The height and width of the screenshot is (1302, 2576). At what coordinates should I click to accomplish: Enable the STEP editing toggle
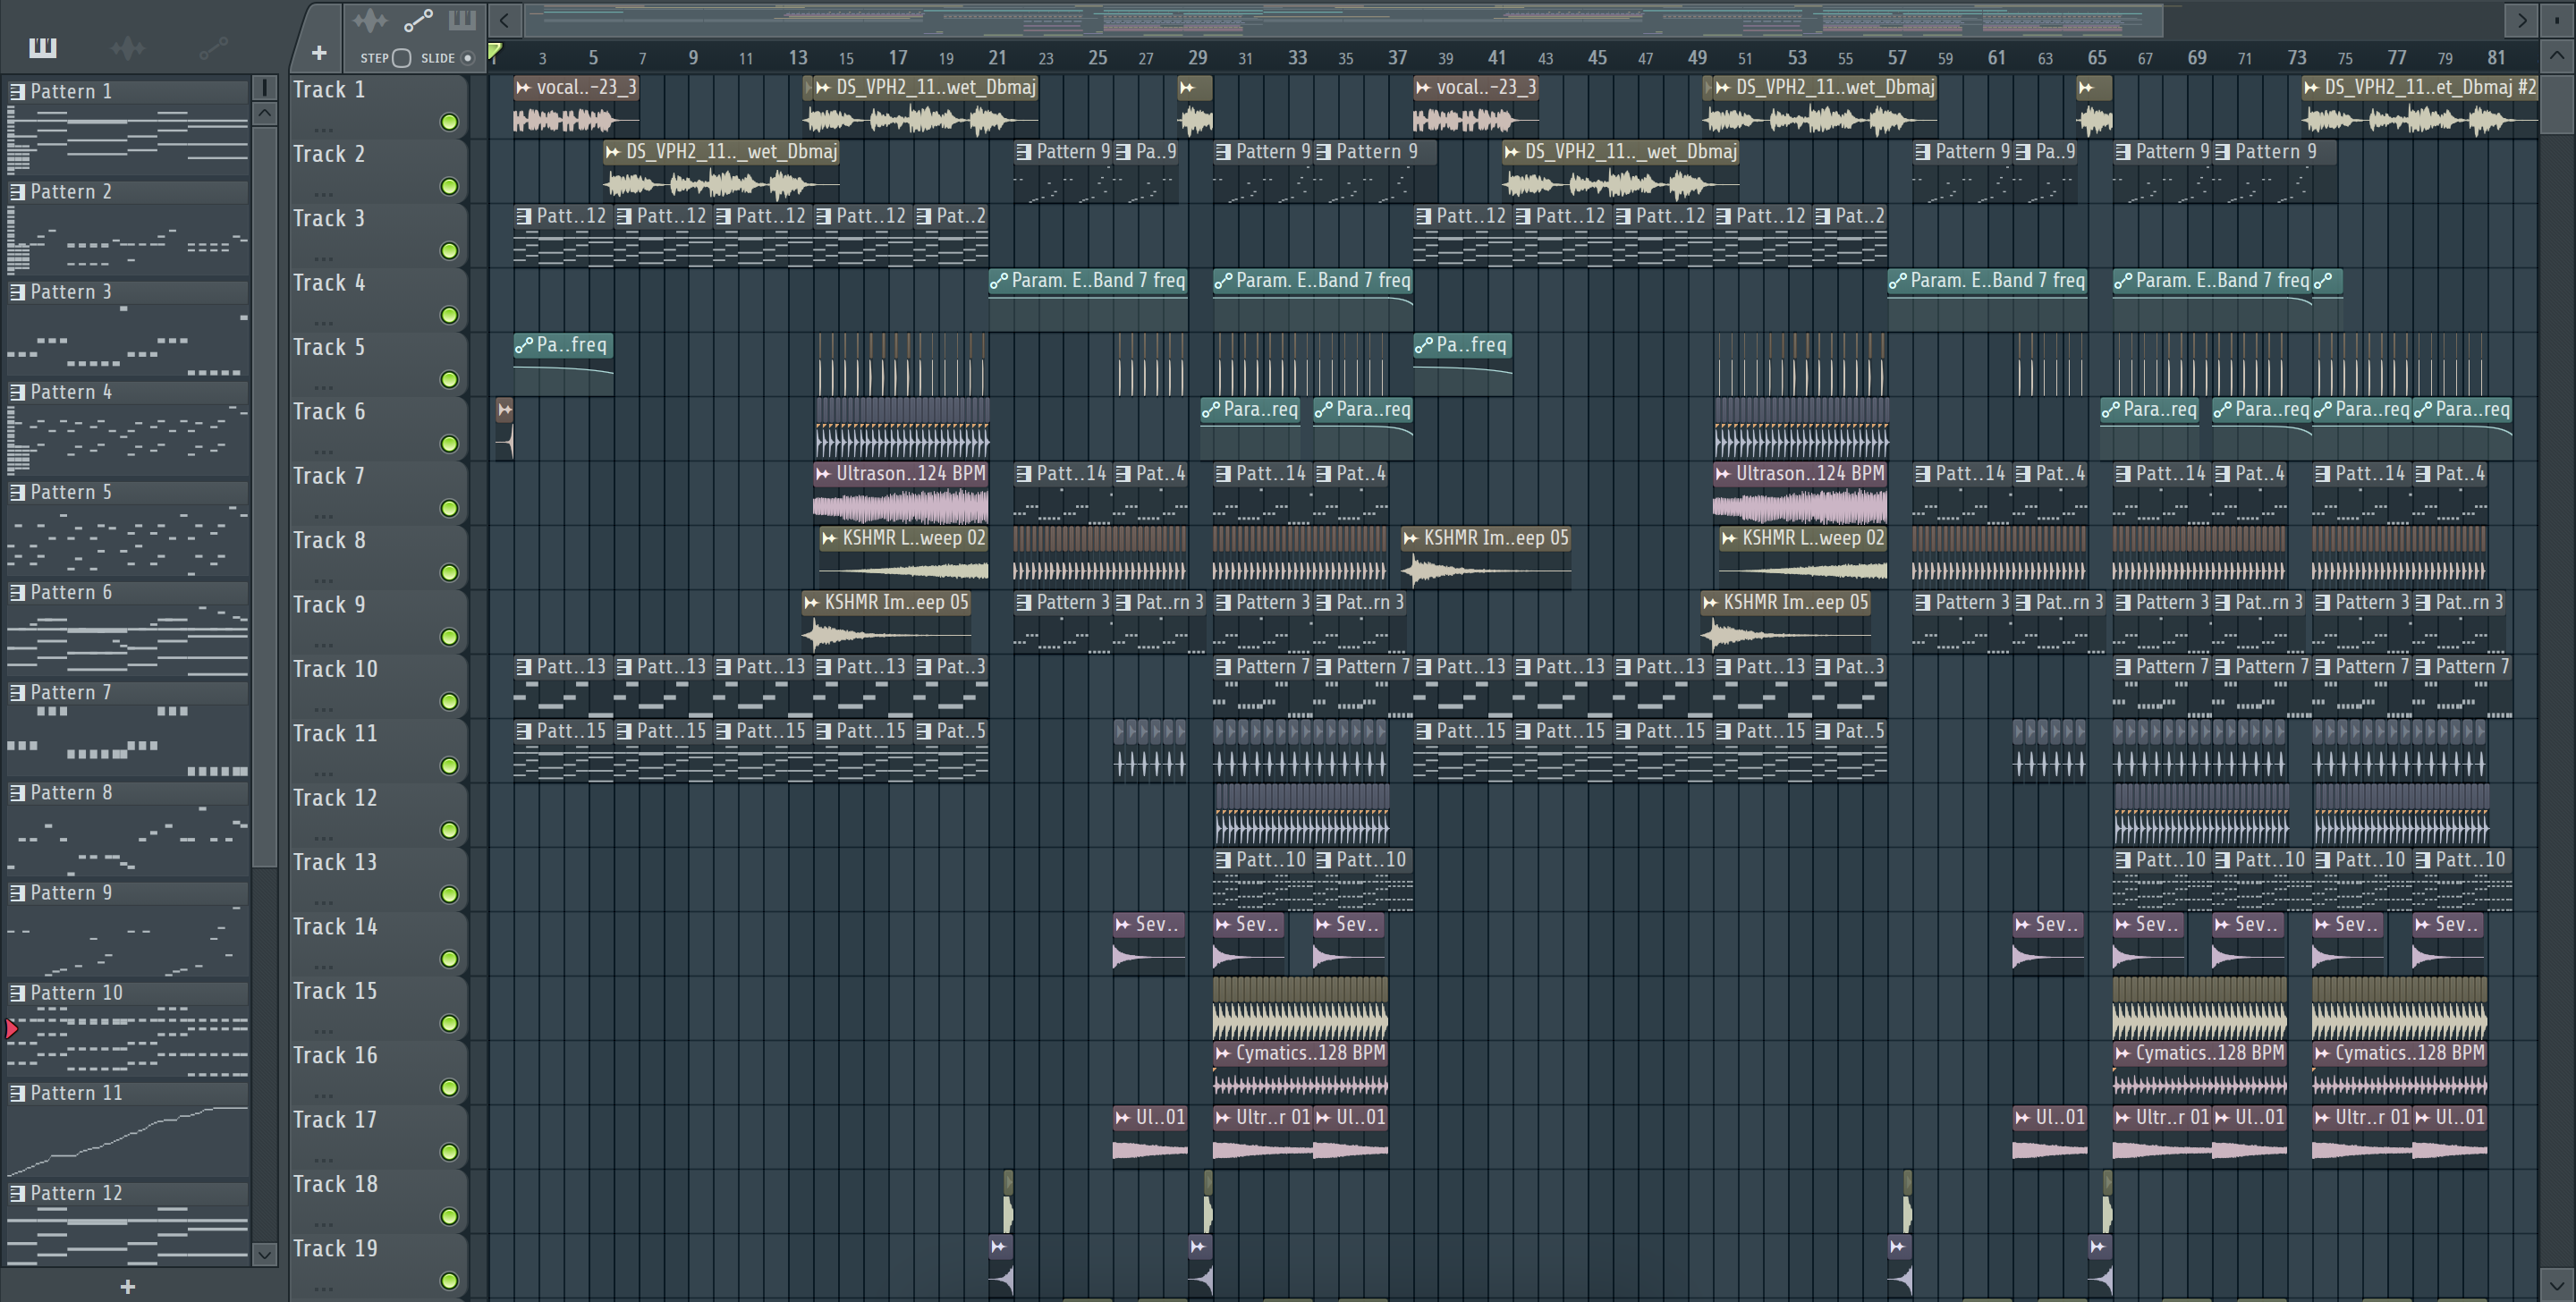tap(401, 58)
